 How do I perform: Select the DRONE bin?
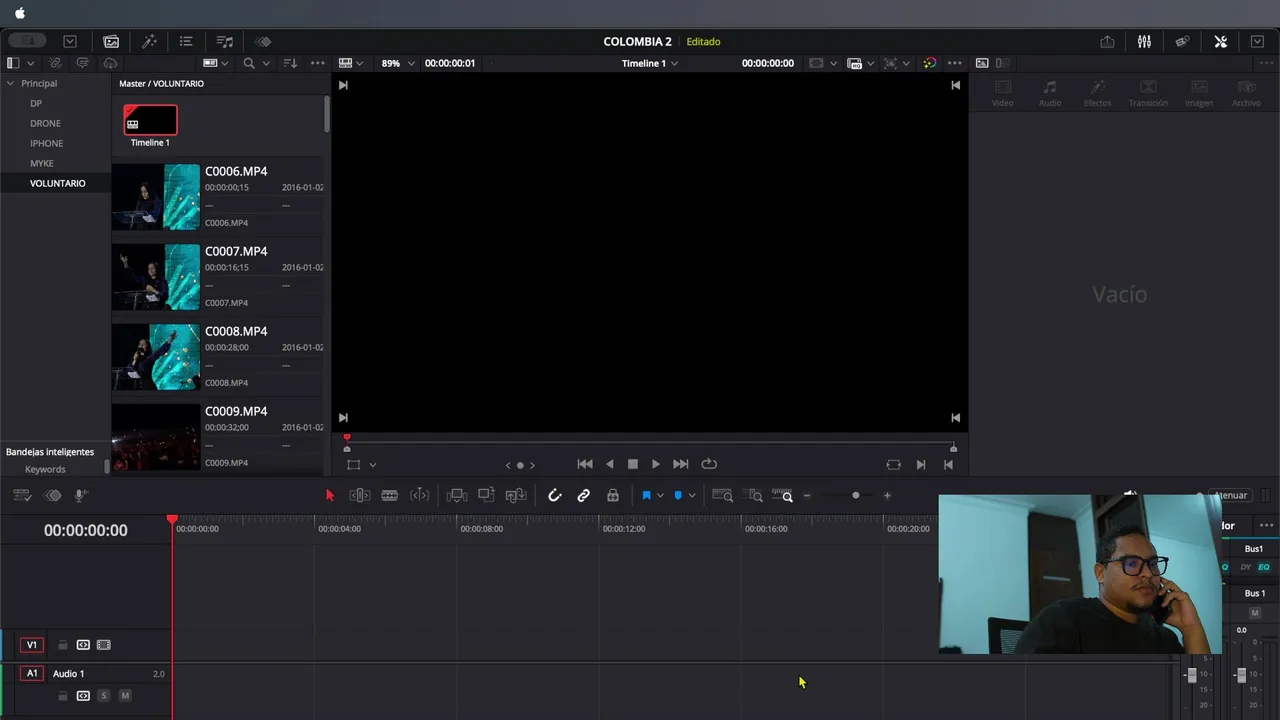coord(45,123)
